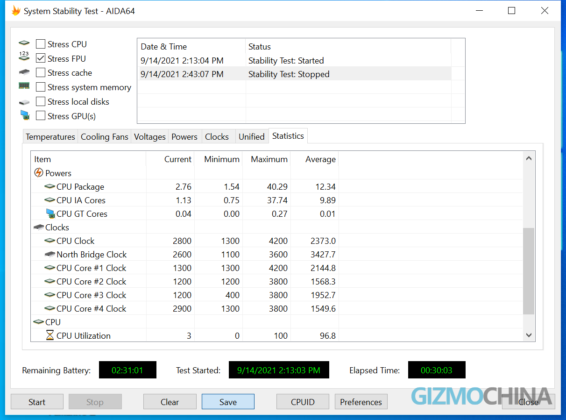This screenshot has height=420, width=566.
Task: Click CPU Utilization average value 96.8
Action: 328,336
